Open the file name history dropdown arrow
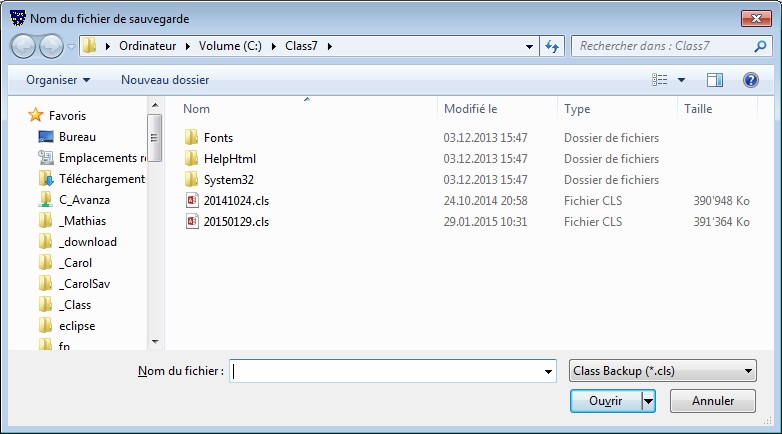 point(548,372)
